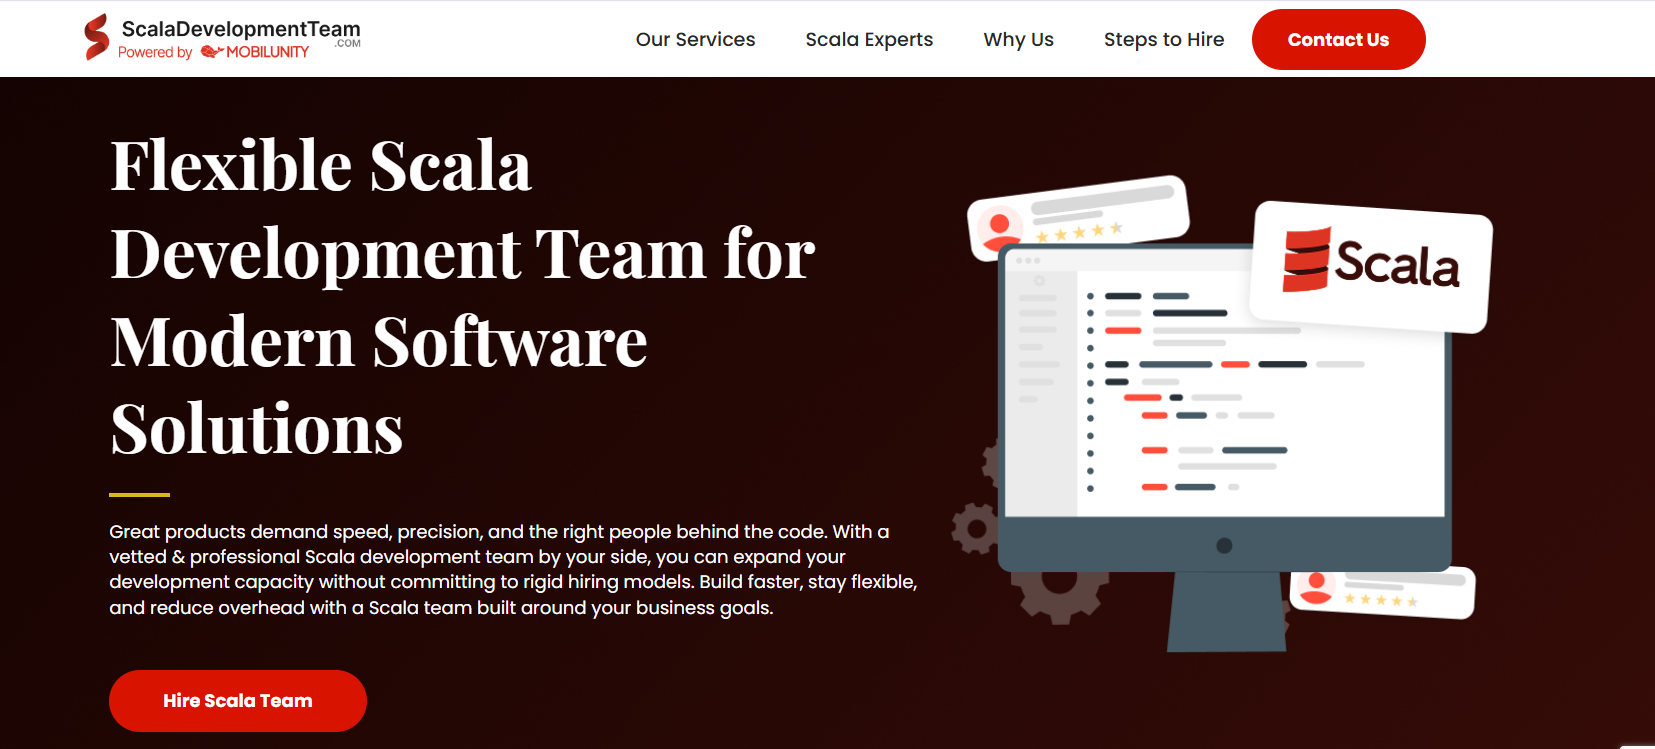Click the Contact Us button
Viewport: 1655px width, 749px height.
click(x=1339, y=39)
